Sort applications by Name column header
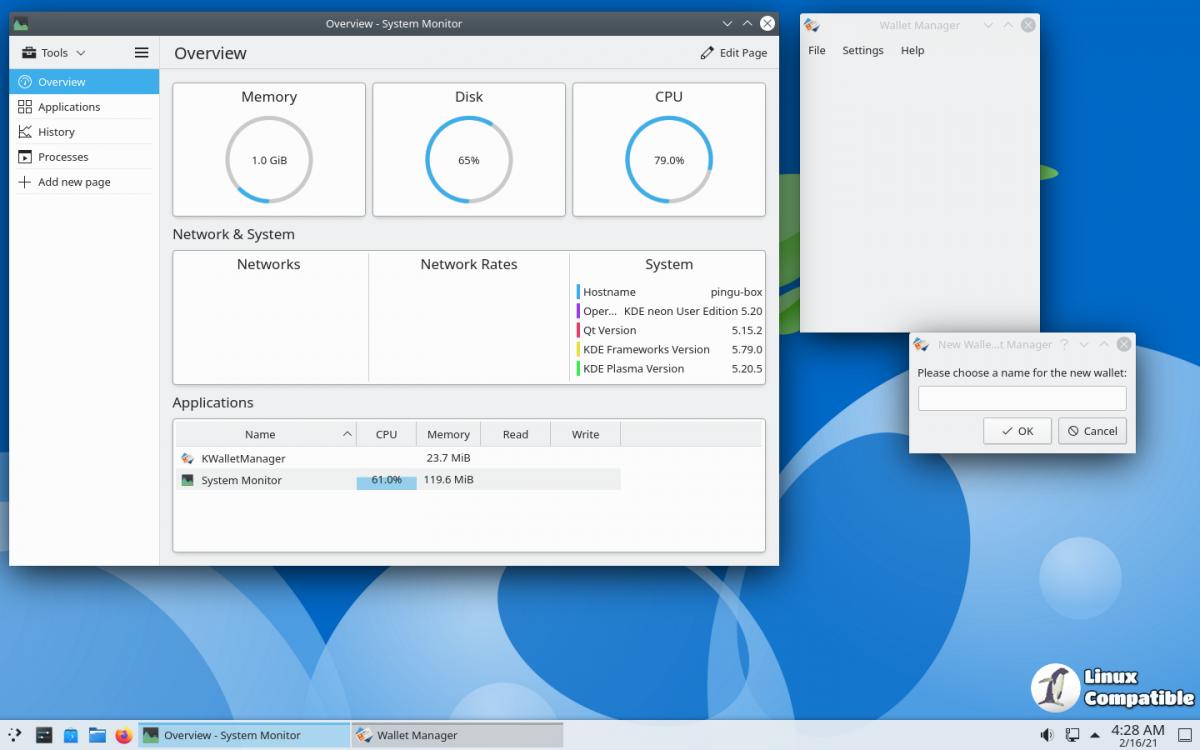 click(260, 434)
